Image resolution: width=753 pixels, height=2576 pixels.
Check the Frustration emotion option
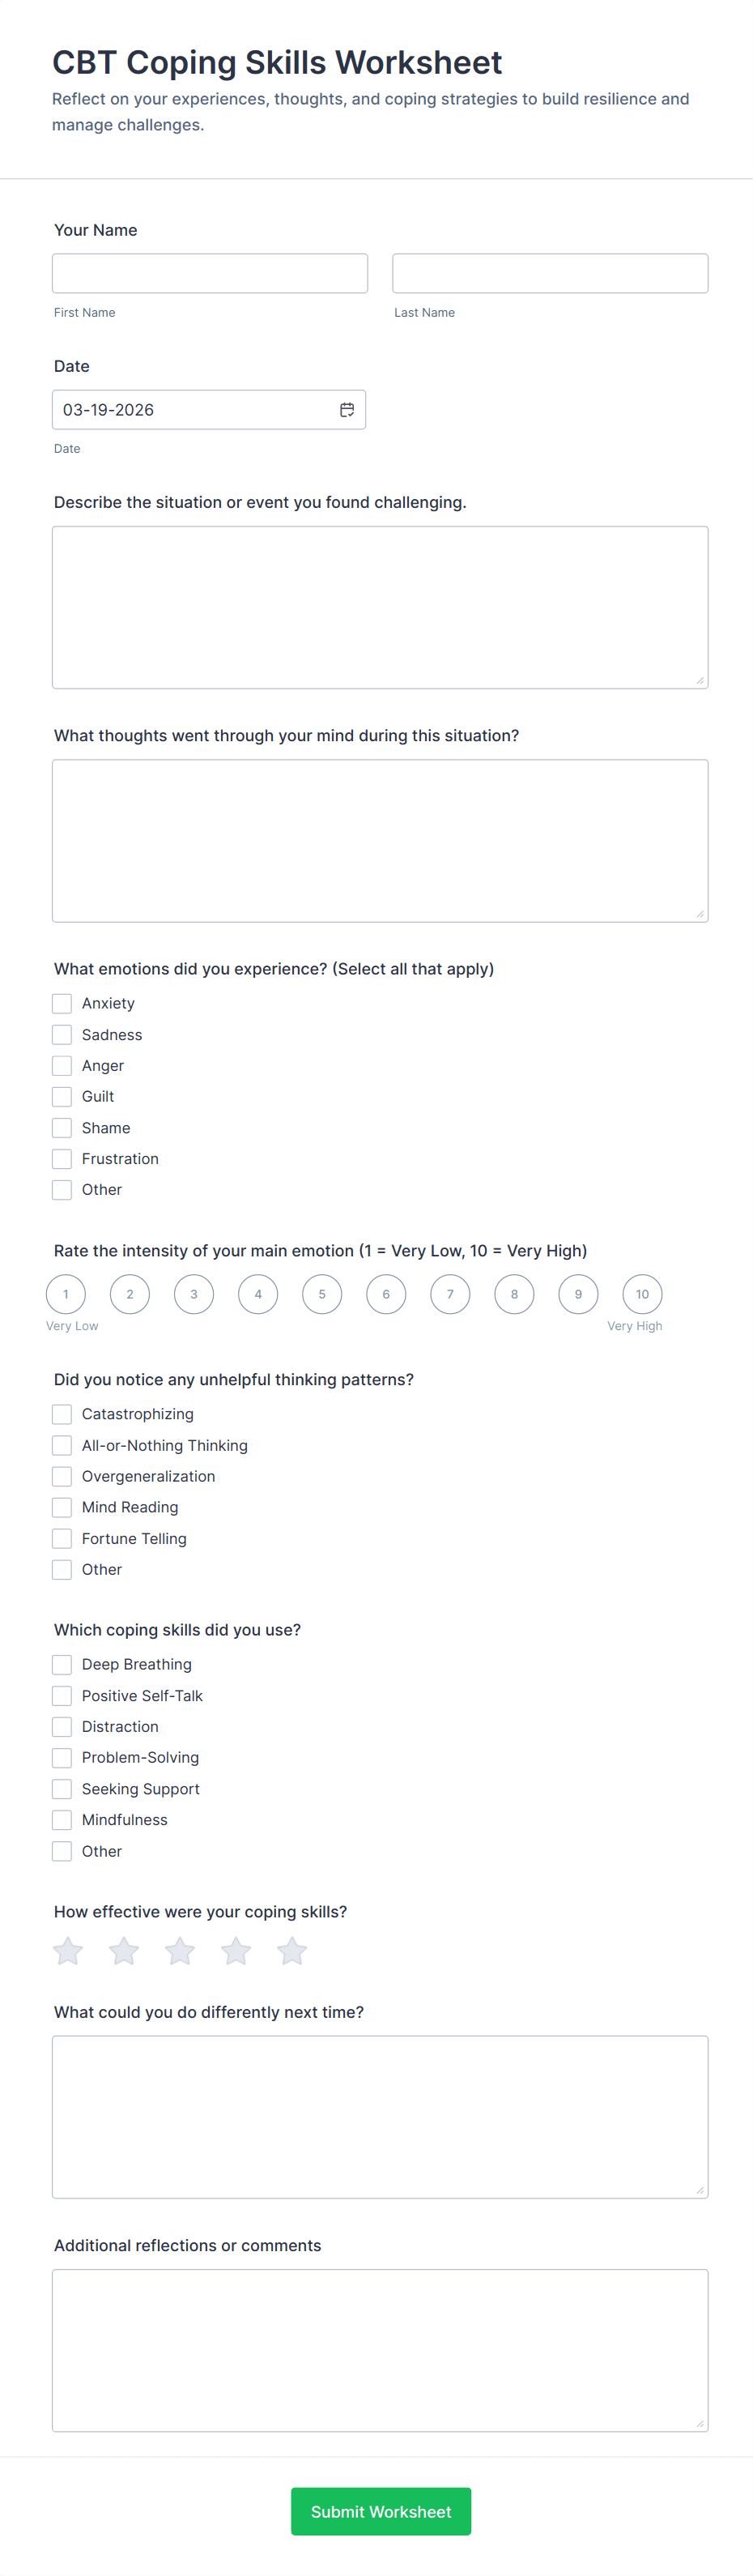click(62, 1159)
